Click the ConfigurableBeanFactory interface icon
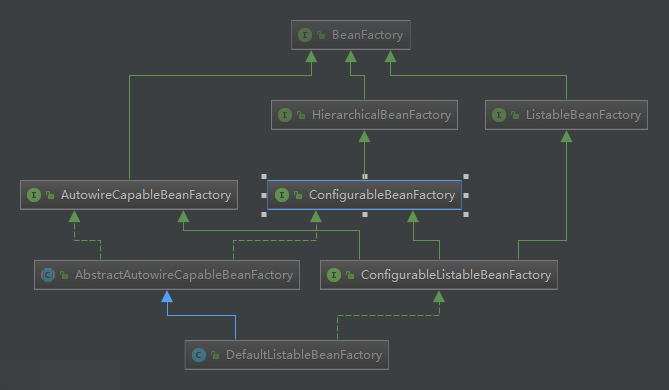This screenshot has width=669, height=390. (x=282, y=195)
